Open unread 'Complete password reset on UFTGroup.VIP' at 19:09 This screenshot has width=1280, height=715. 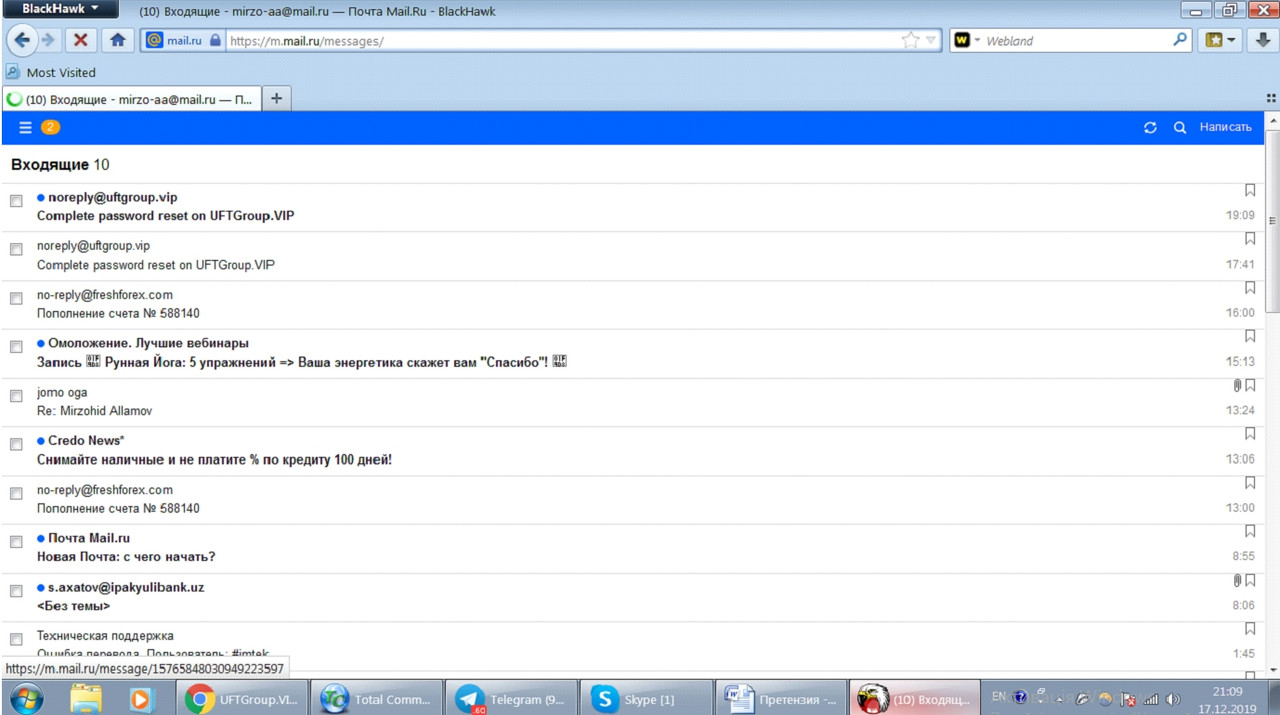click(166, 216)
